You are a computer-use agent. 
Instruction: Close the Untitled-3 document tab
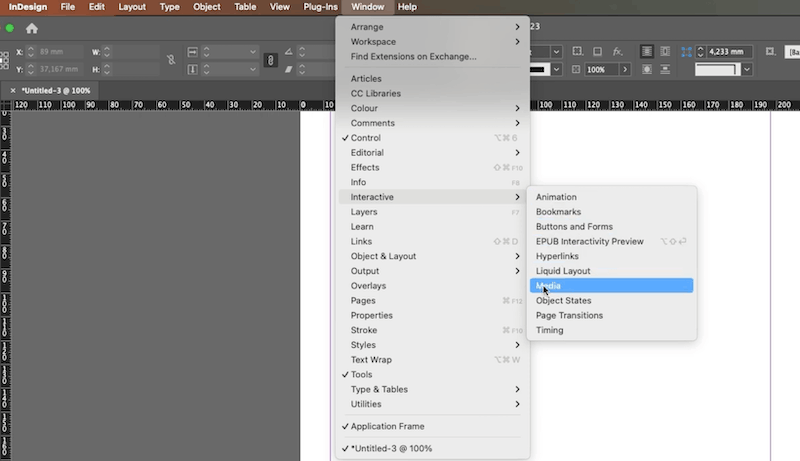13,90
